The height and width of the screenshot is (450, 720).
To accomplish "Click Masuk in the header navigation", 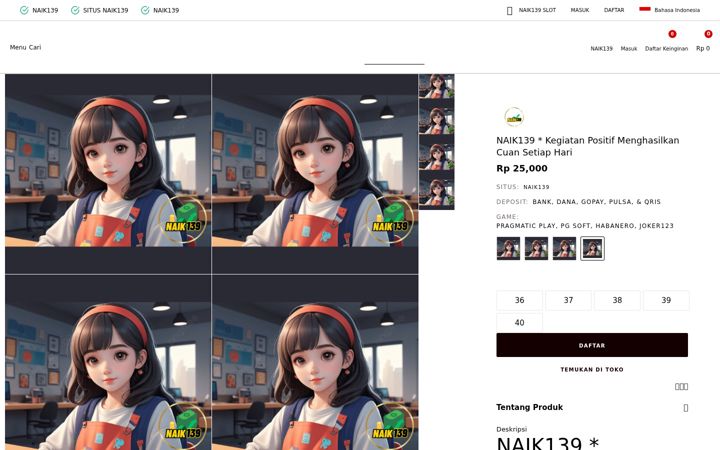I will click(x=629, y=48).
